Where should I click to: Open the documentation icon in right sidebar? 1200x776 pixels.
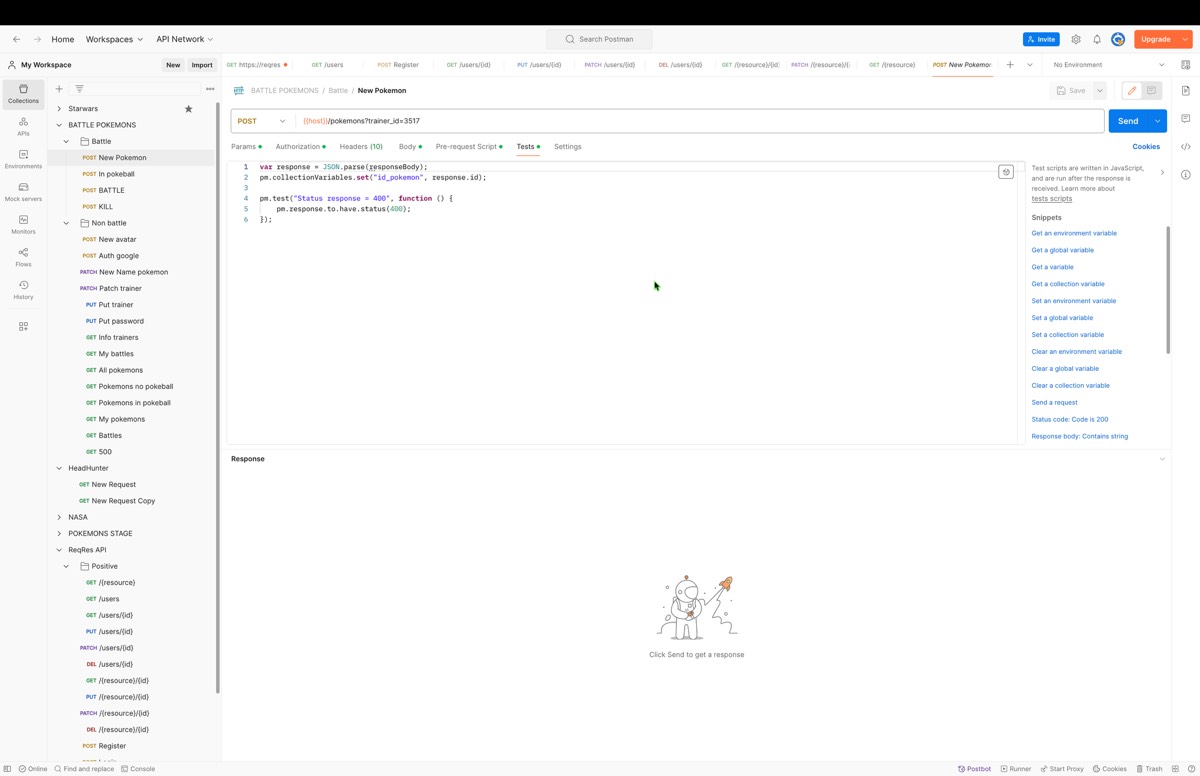(1185, 90)
